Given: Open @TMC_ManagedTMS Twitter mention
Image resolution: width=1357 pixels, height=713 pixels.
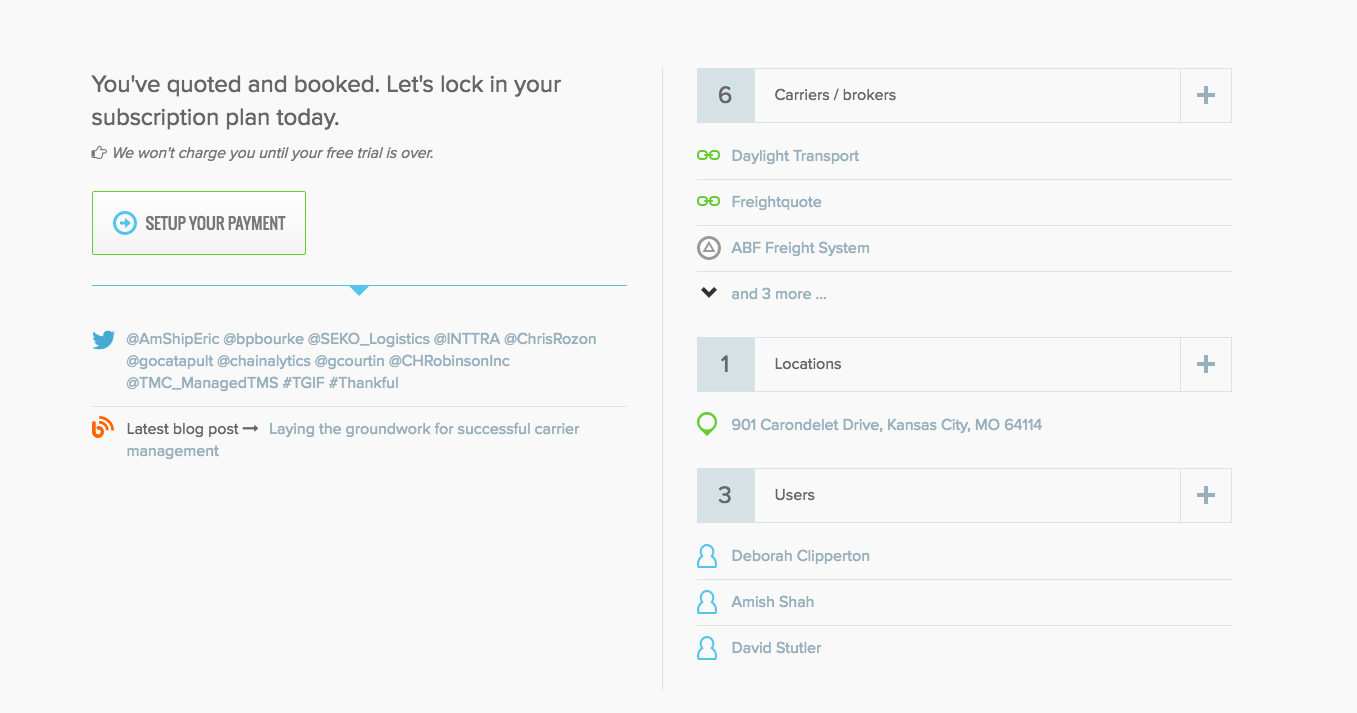Looking at the screenshot, I should tap(202, 383).
